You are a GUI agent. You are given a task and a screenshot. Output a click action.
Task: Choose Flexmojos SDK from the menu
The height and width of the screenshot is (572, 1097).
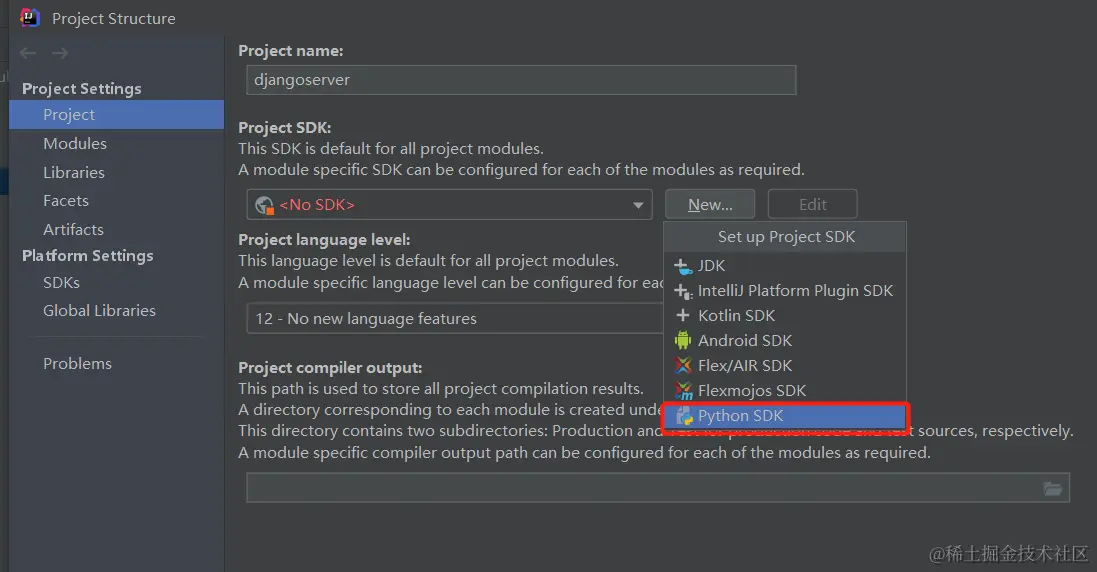point(784,390)
